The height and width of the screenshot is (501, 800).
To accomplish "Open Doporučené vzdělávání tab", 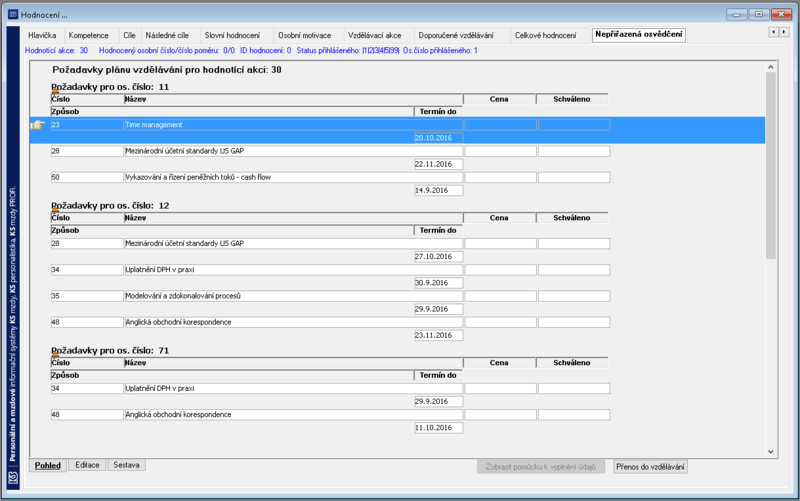I will [456, 35].
